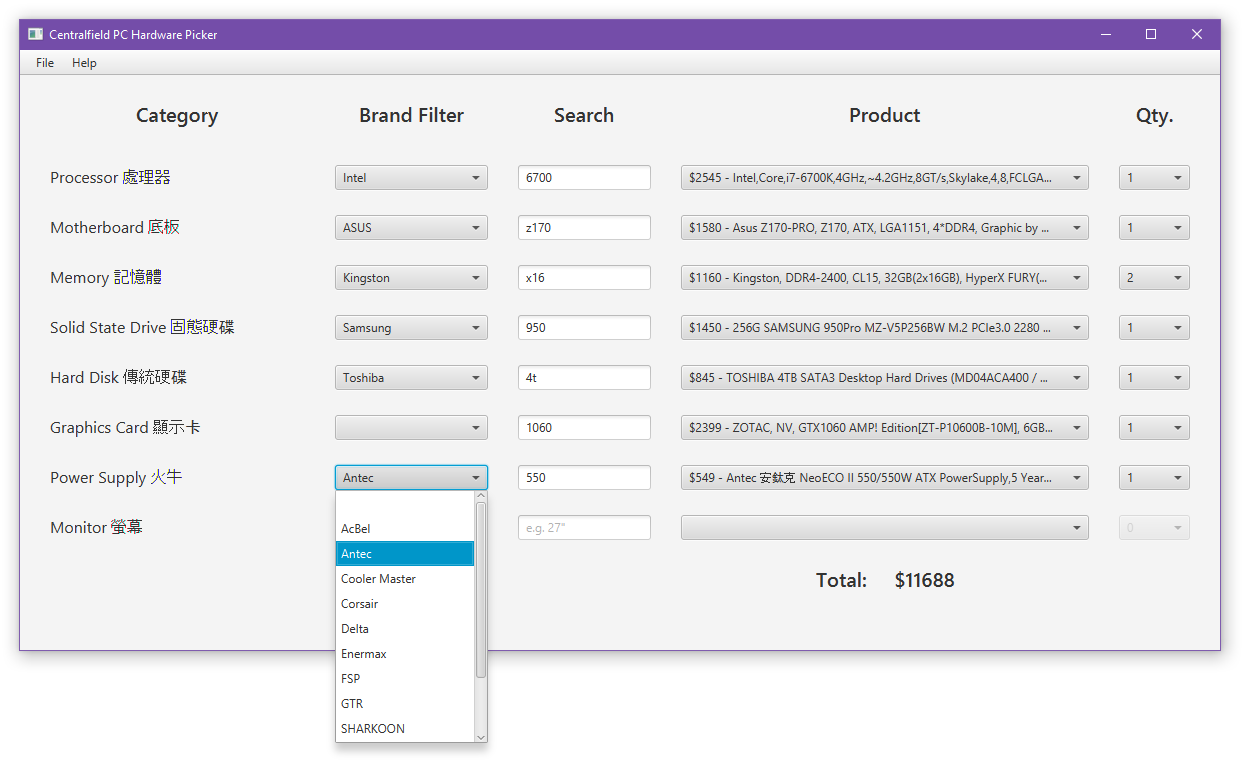The image size is (1245, 764).
Task: Click the brand list scroll down arrow
Action: click(x=481, y=737)
